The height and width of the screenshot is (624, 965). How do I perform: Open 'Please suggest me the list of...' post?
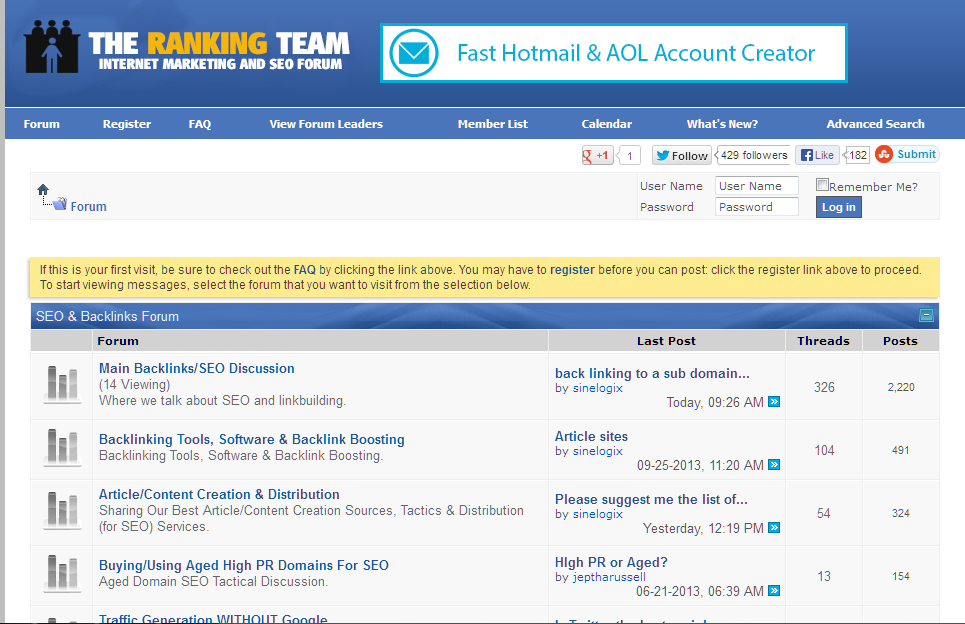tap(651, 499)
